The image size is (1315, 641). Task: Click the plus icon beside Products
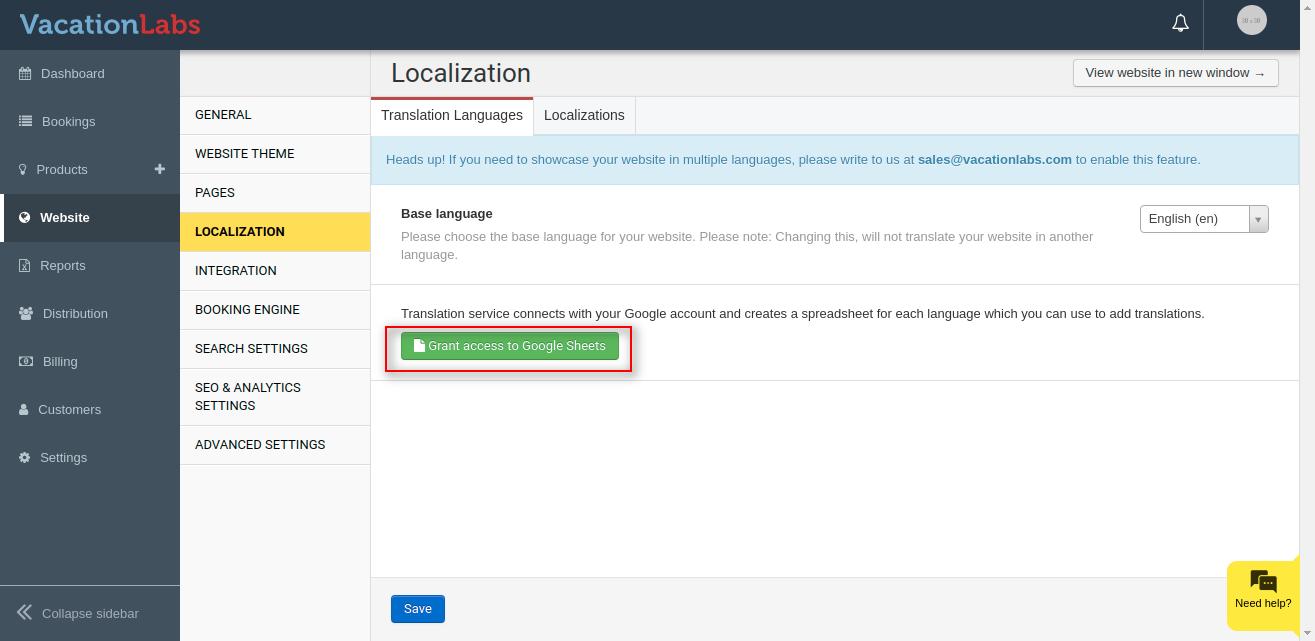coord(159,169)
